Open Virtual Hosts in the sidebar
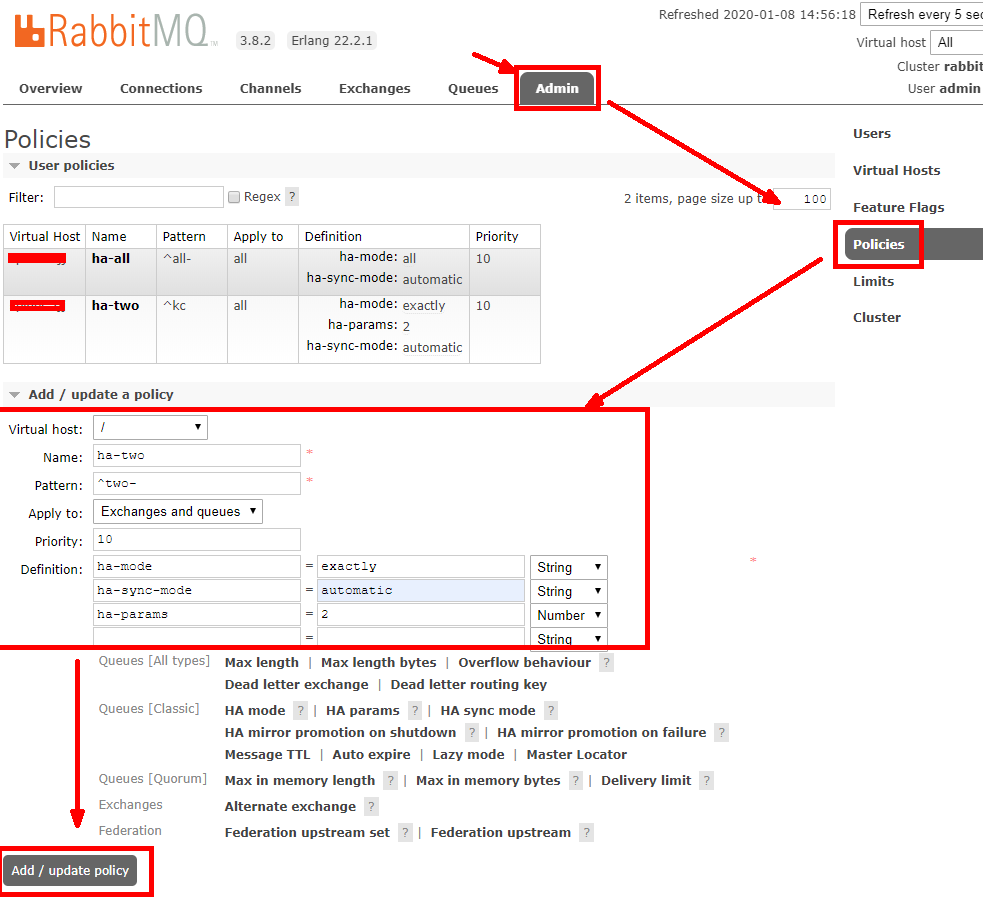The image size is (983, 897). click(896, 170)
